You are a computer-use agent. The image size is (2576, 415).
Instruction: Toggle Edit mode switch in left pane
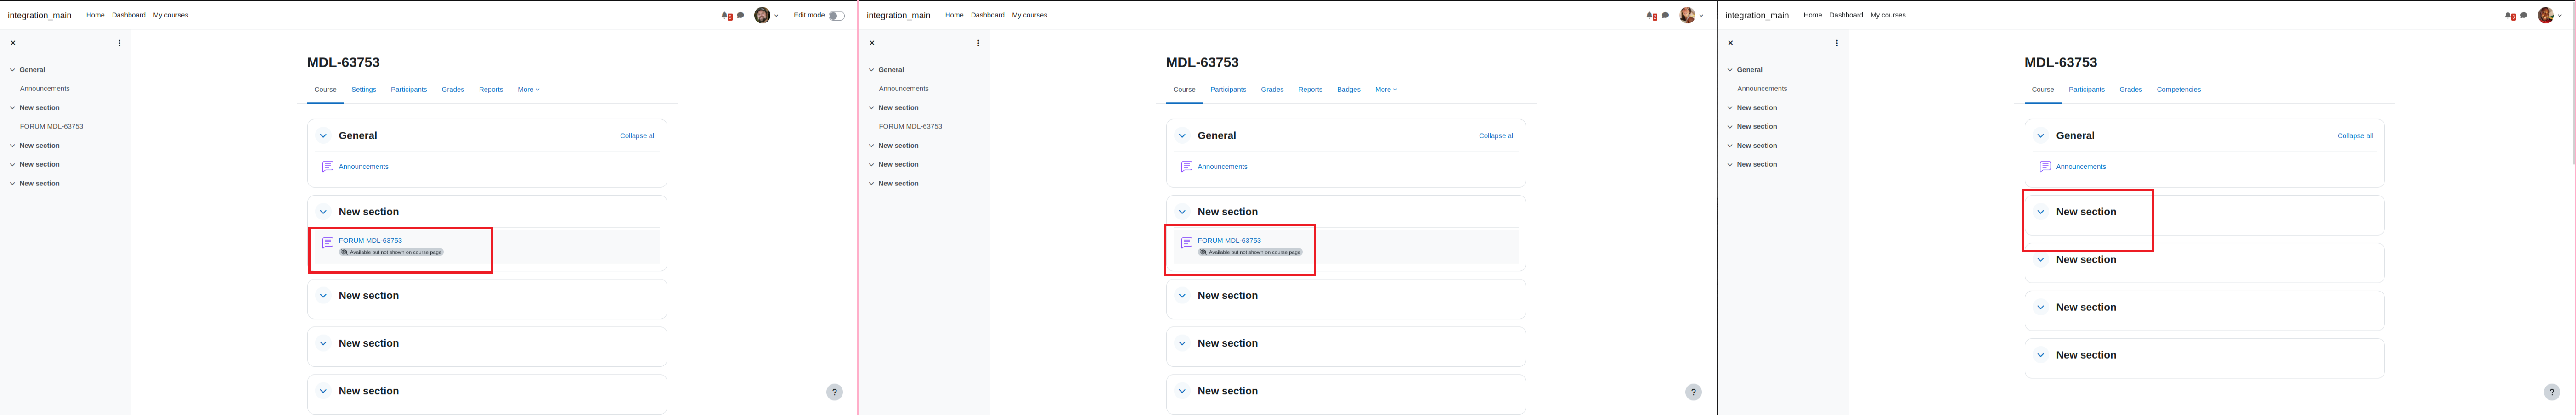[836, 16]
